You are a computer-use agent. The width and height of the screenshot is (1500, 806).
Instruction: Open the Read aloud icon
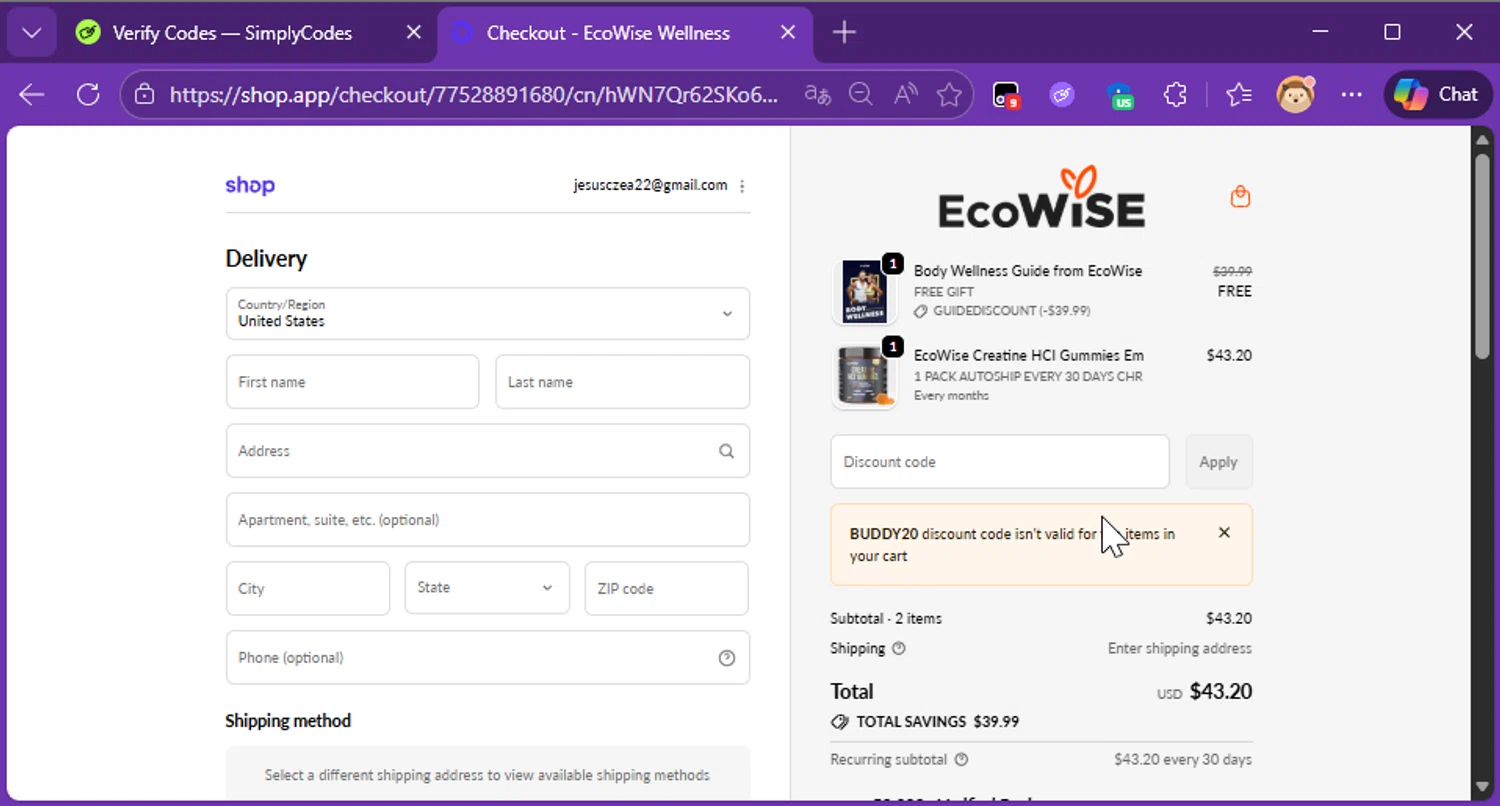pos(906,95)
